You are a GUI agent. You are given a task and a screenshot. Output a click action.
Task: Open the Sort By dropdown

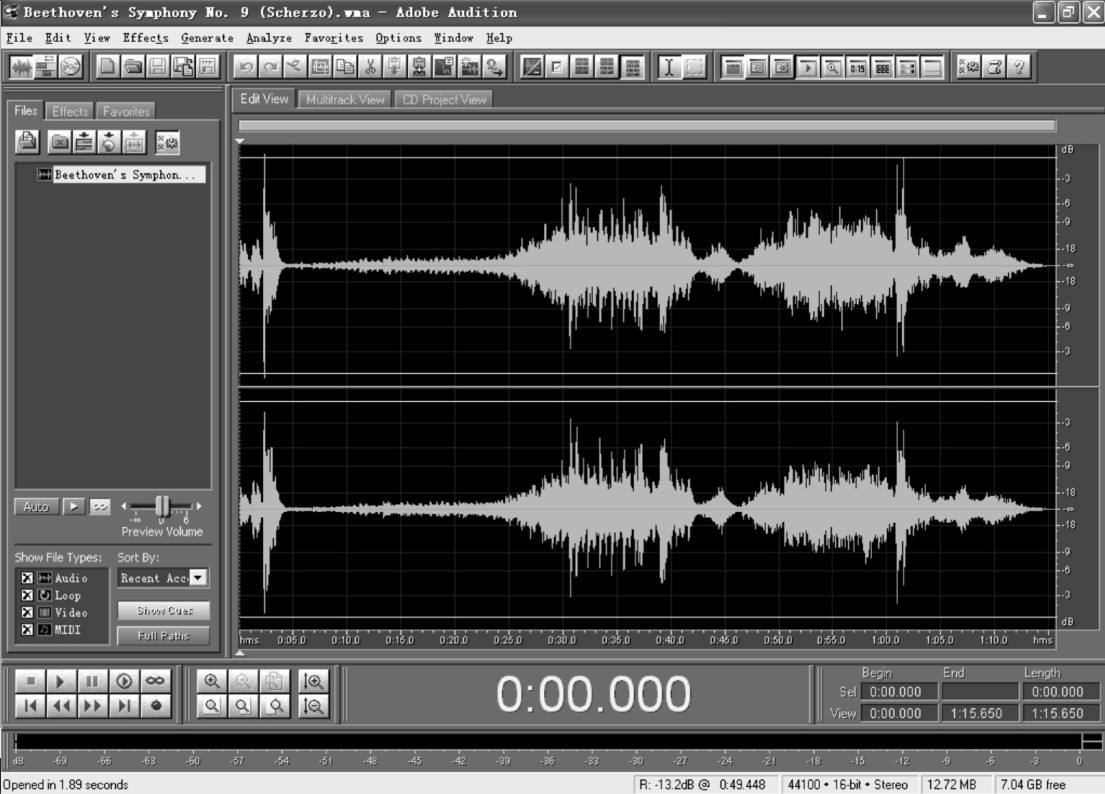199,578
